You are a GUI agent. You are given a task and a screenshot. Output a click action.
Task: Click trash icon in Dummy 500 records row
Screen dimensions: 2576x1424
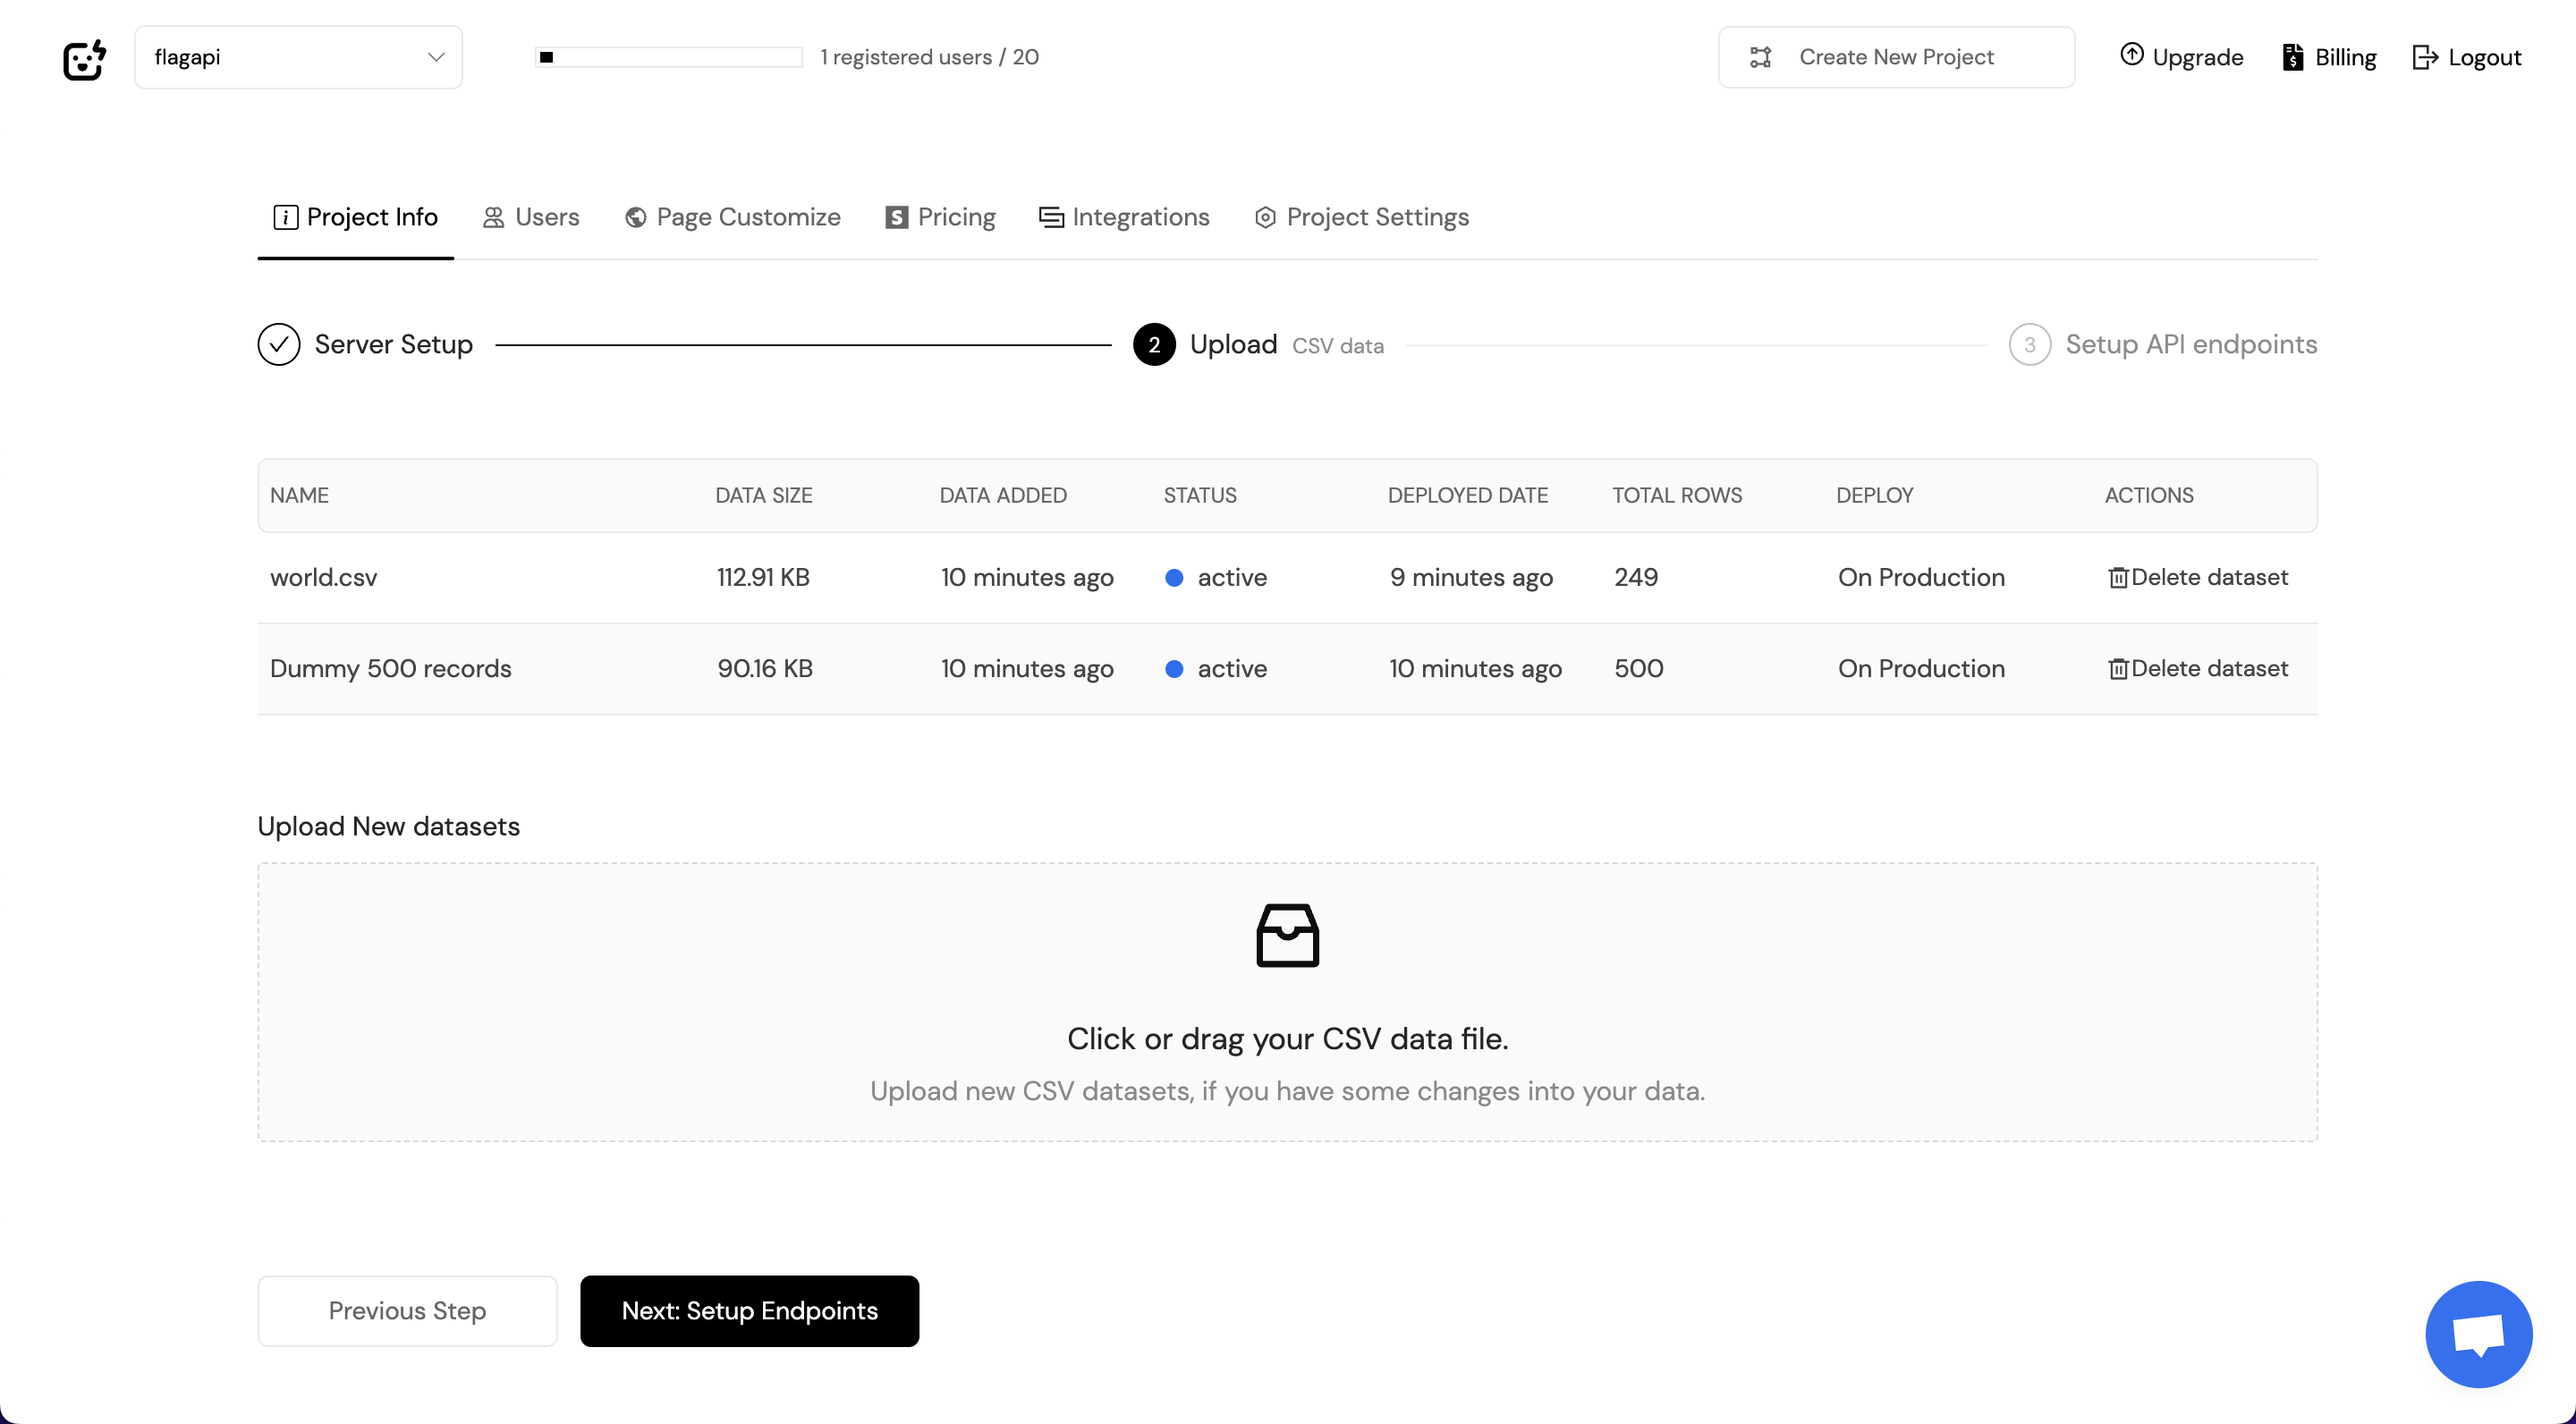tap(2117, 669)
